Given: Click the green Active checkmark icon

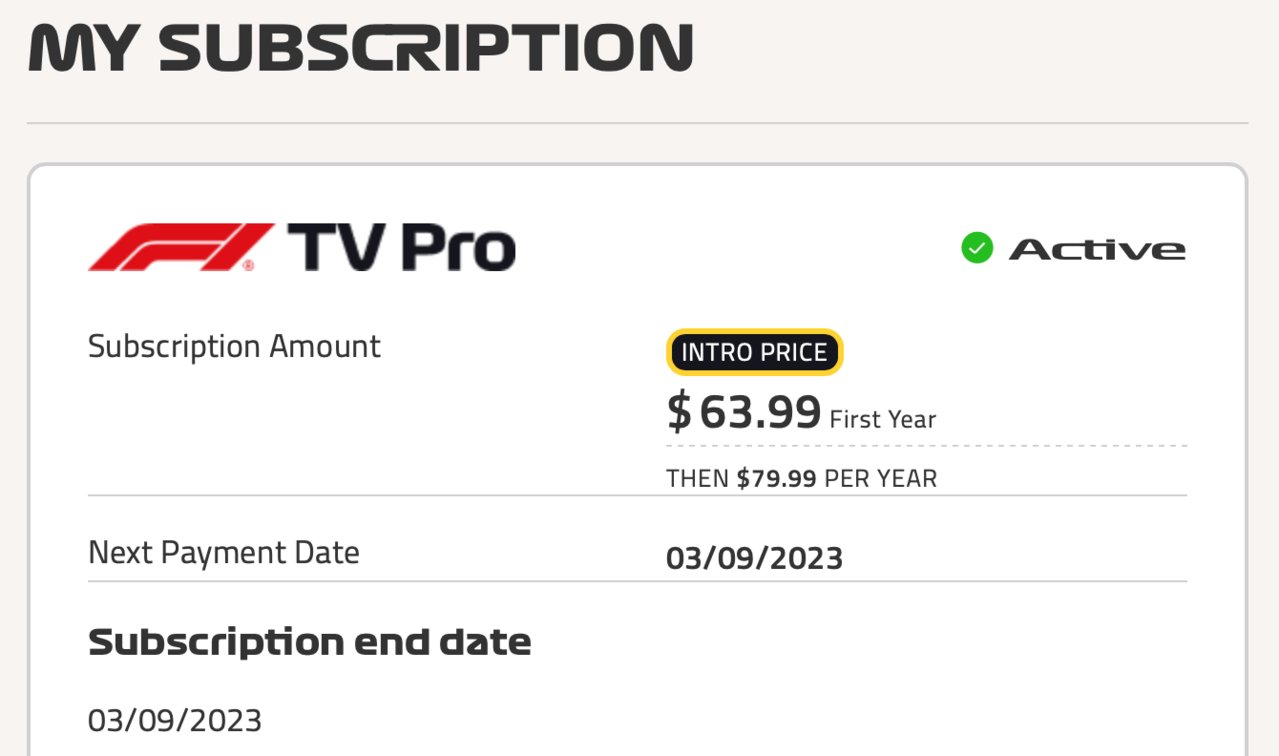Looking at the screenshot, I should (x=977, y=248).
